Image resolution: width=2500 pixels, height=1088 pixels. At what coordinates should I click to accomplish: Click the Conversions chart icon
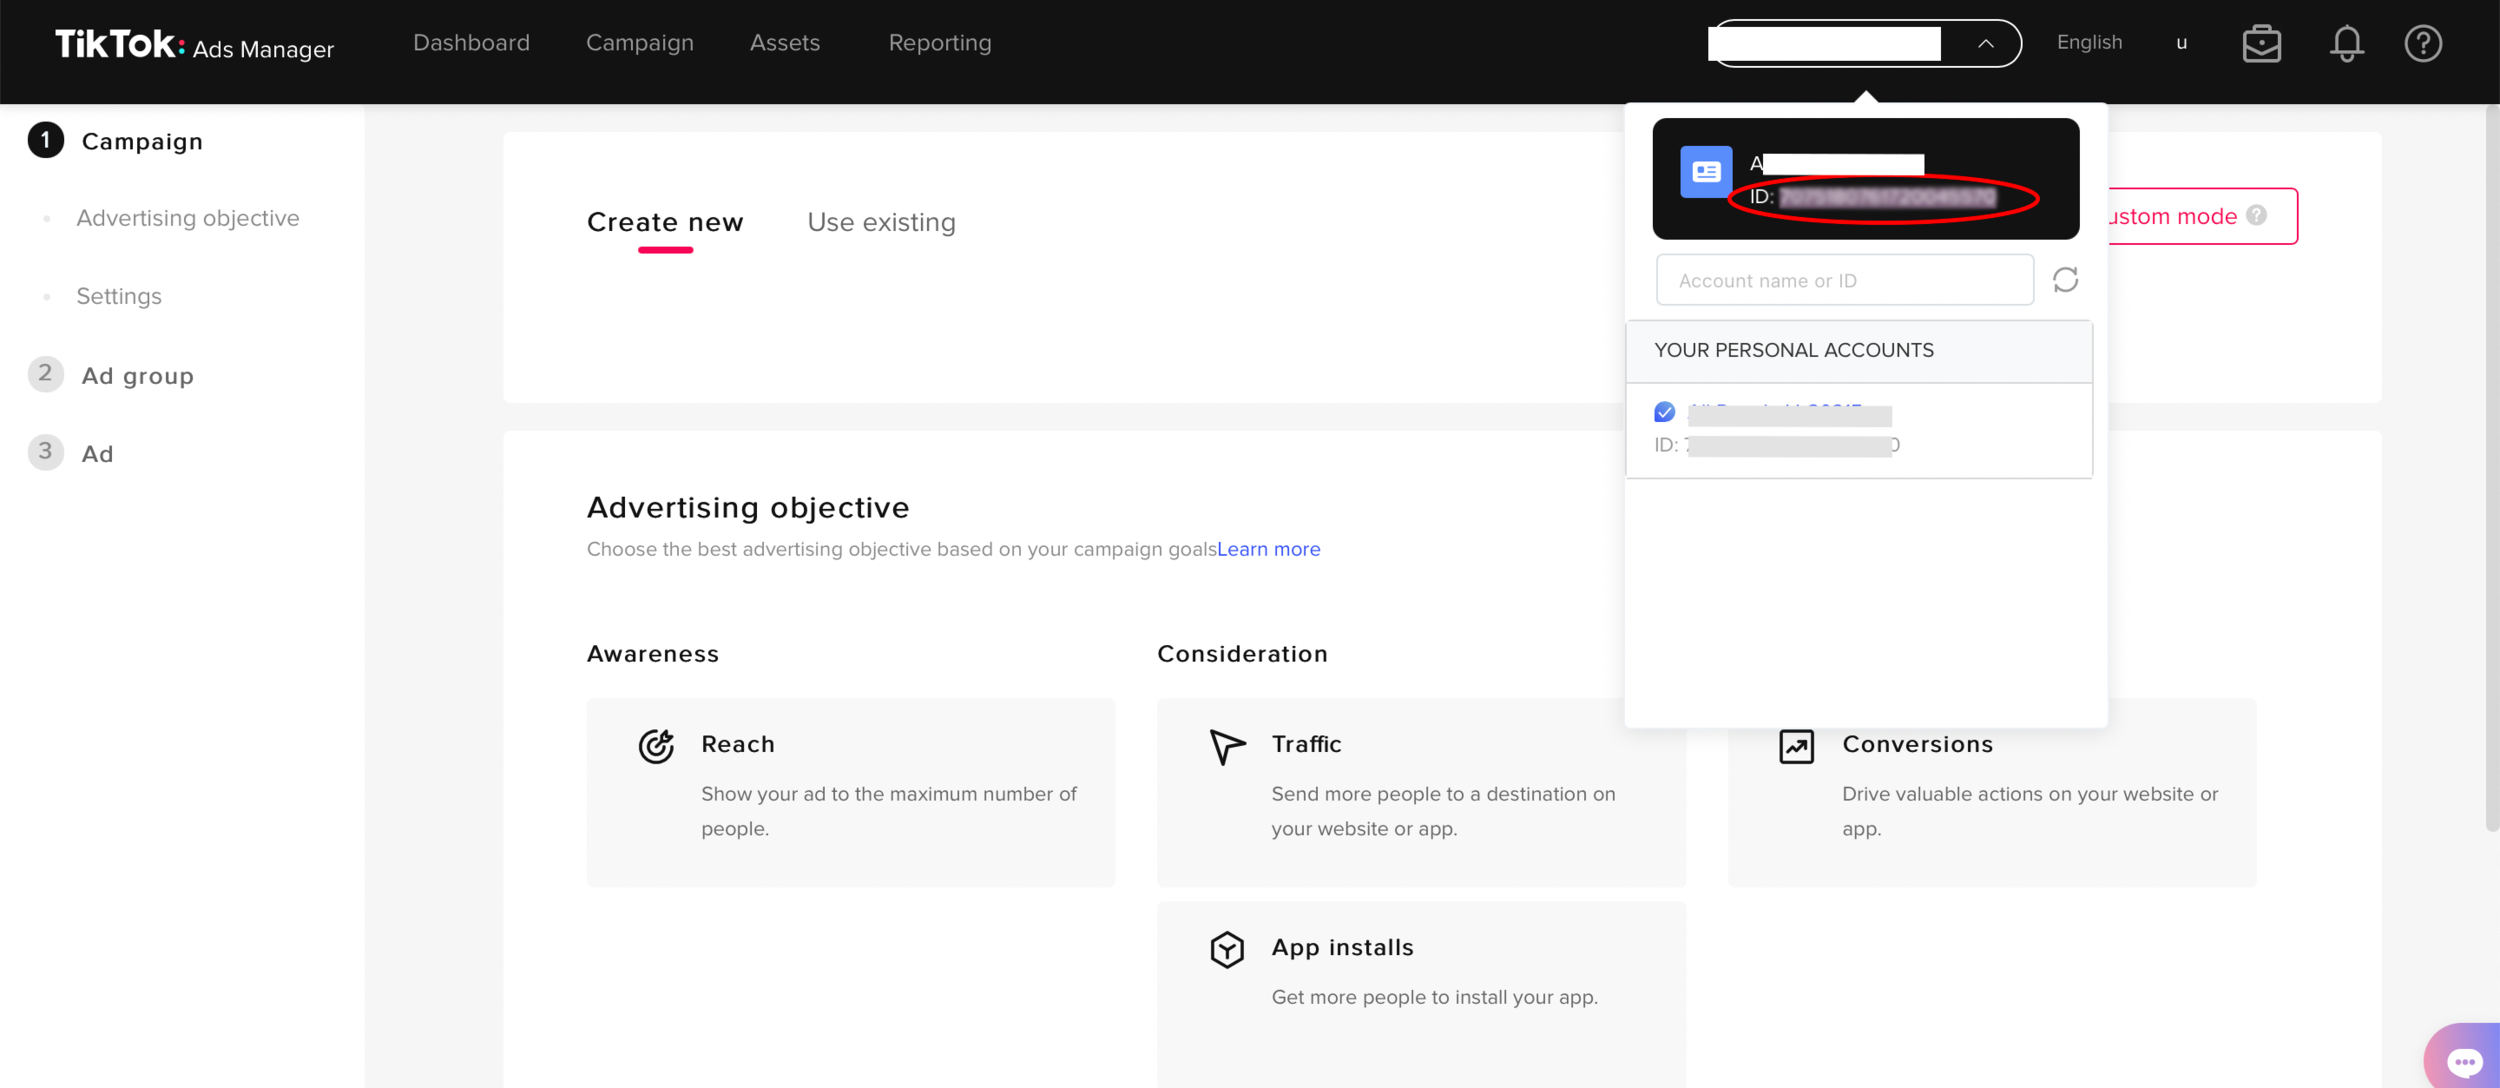[x=1796, y=746]
